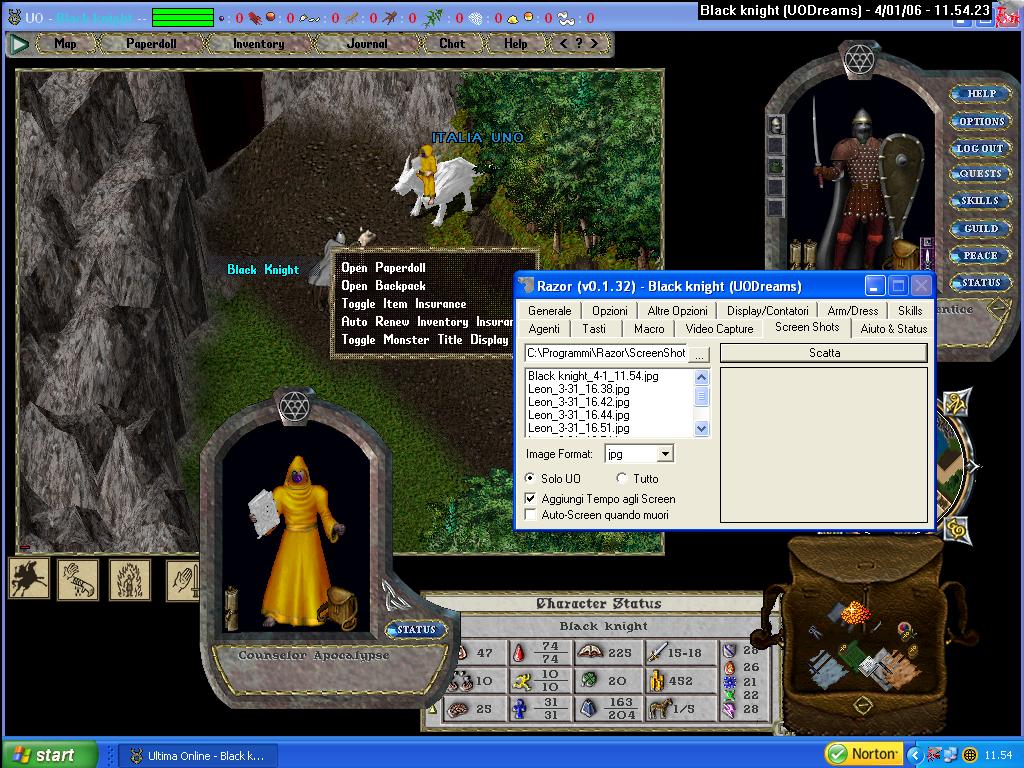Select the Tutto radio button
The height and width of the screenshot is (768, 1024).
pyautogui.click(x=621, y=479)
